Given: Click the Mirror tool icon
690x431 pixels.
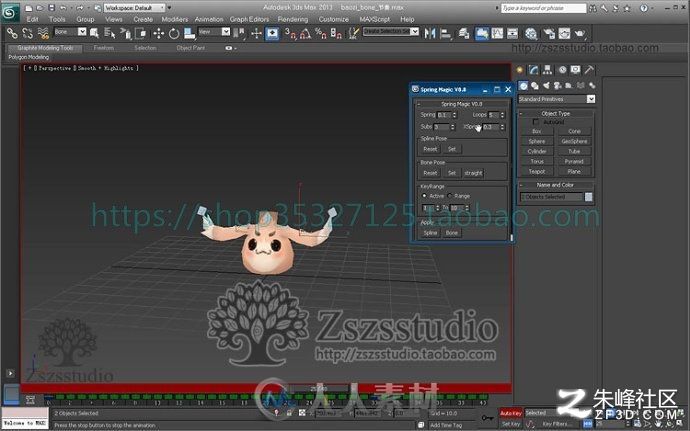Looking at the screenshot, I should pyautogui.click(x=430, y=33).
